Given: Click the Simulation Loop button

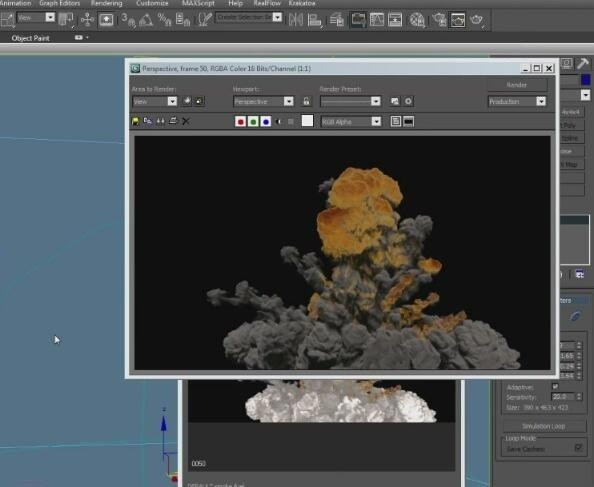Looking at the screenshot, I should point(544,426).
